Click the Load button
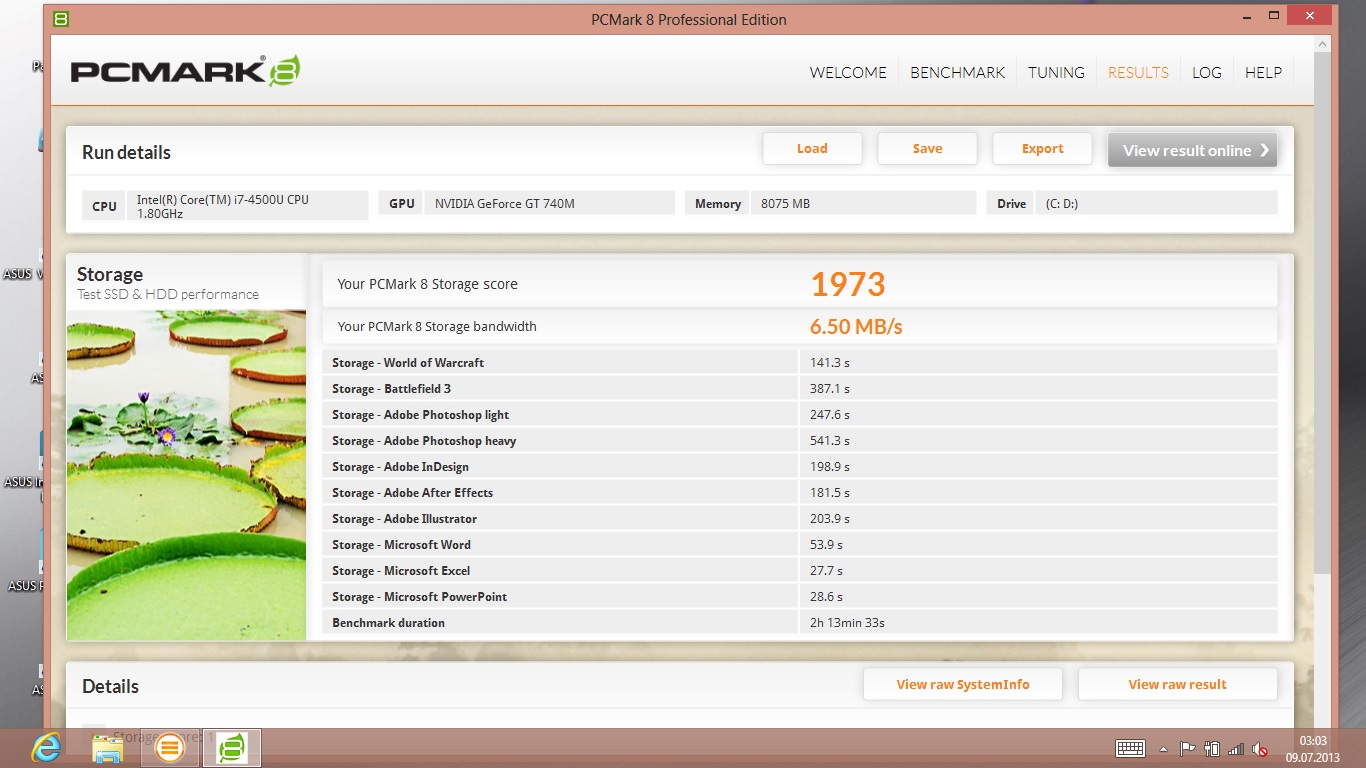1366x768 pixels. pos(812,148)
